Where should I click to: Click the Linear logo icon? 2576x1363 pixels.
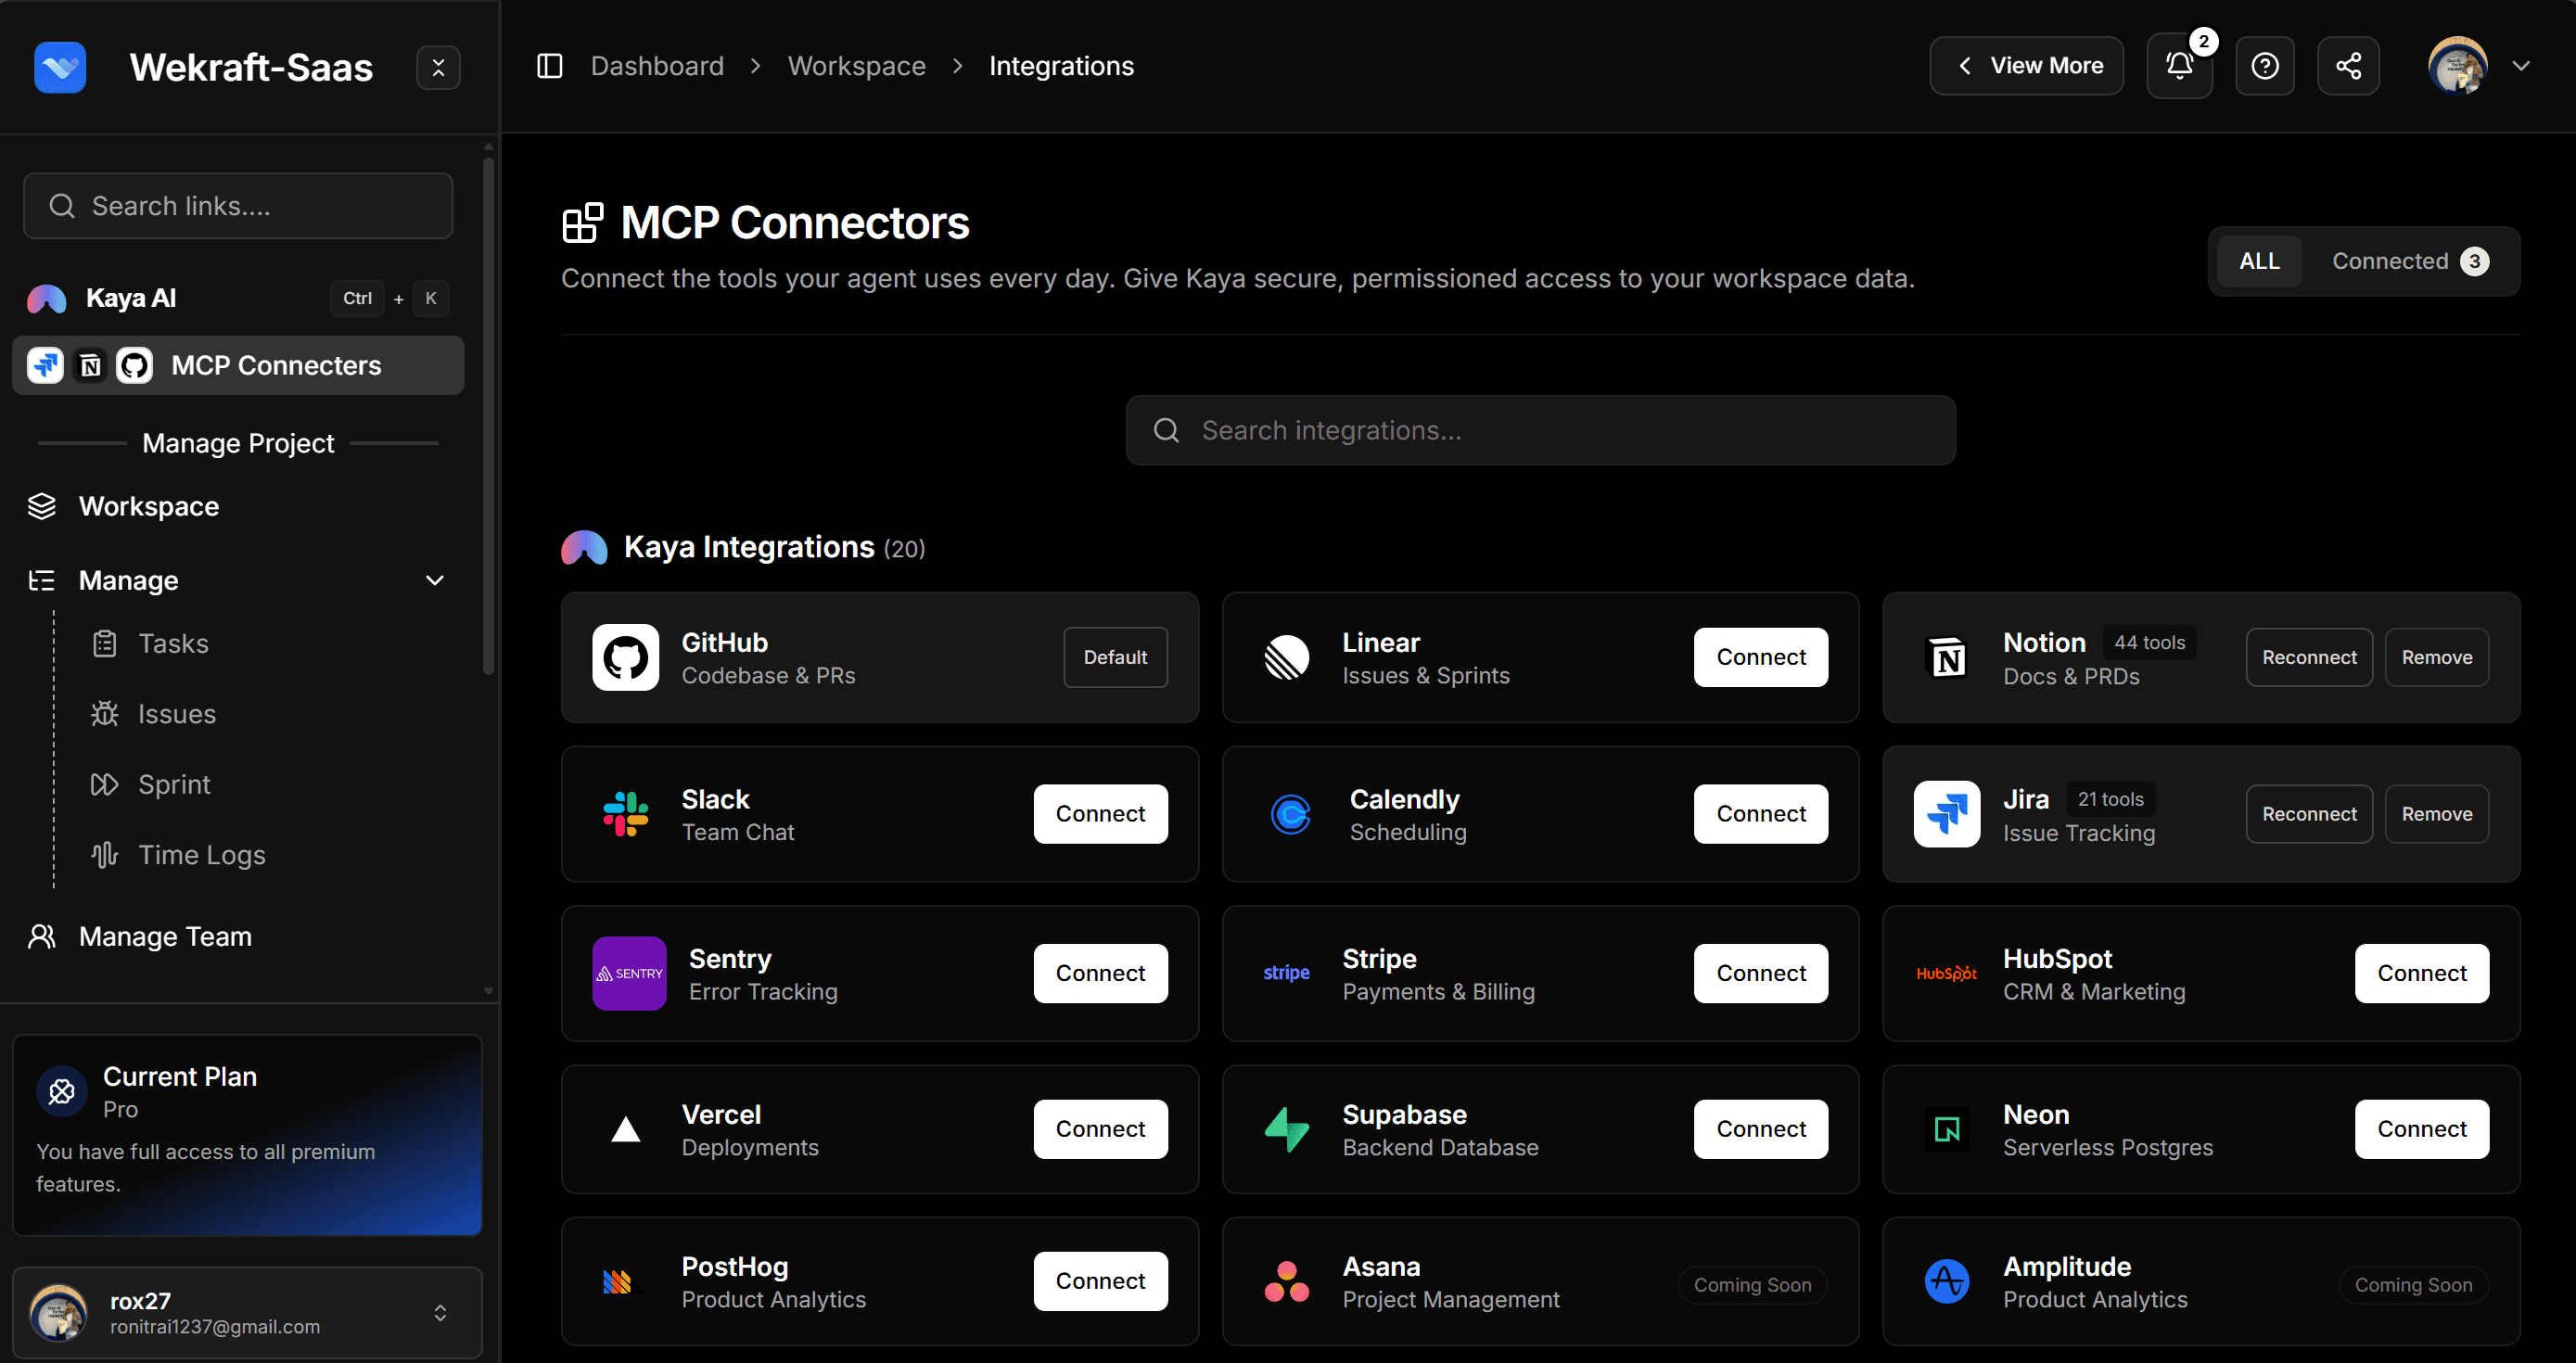pos(1286,657)
